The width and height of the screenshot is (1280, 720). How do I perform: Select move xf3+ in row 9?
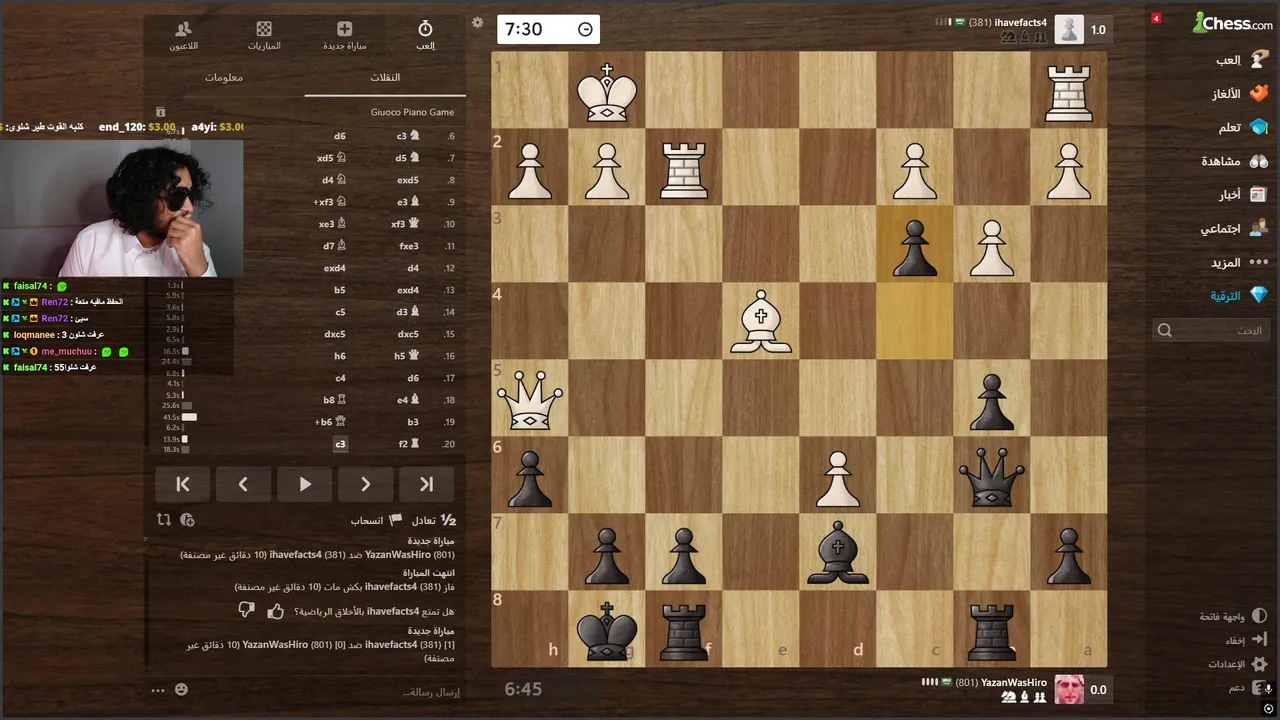pyautogui.click(x=330, y=202)
